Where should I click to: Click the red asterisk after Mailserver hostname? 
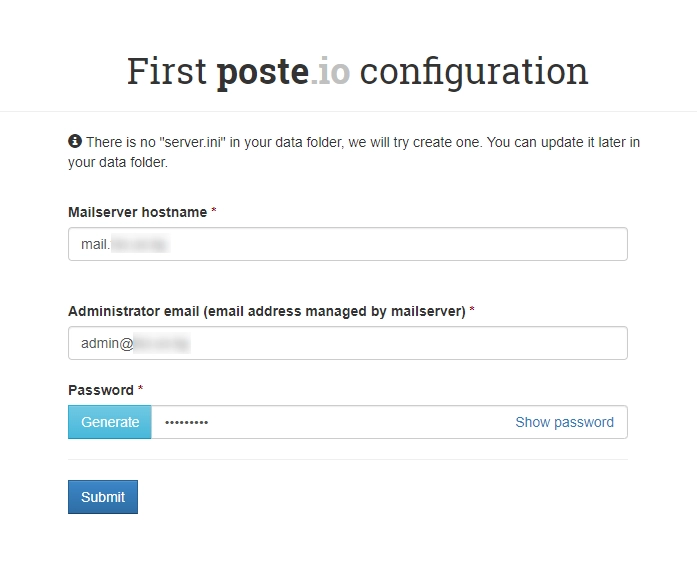coord(214,212)
